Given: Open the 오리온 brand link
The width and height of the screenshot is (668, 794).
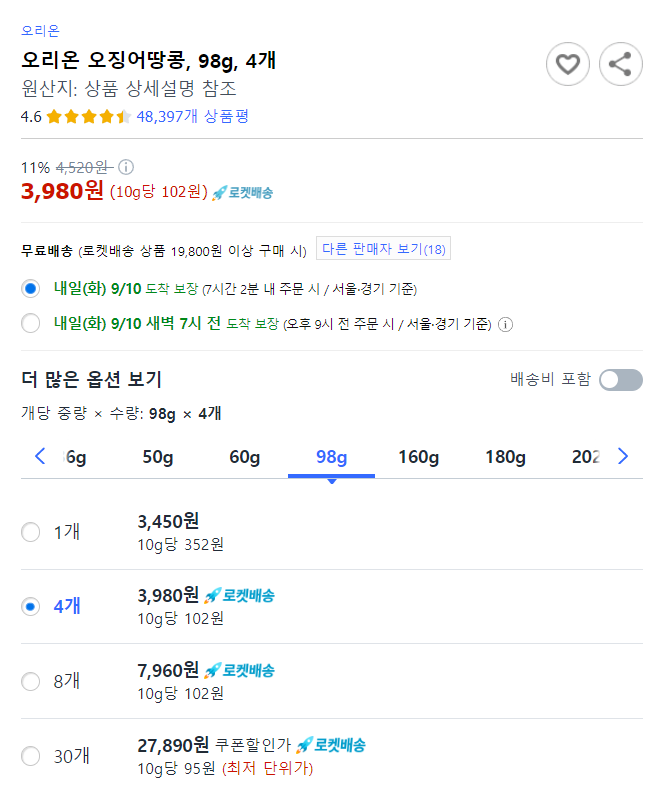Looking at the screenshot, I should 41,31.
